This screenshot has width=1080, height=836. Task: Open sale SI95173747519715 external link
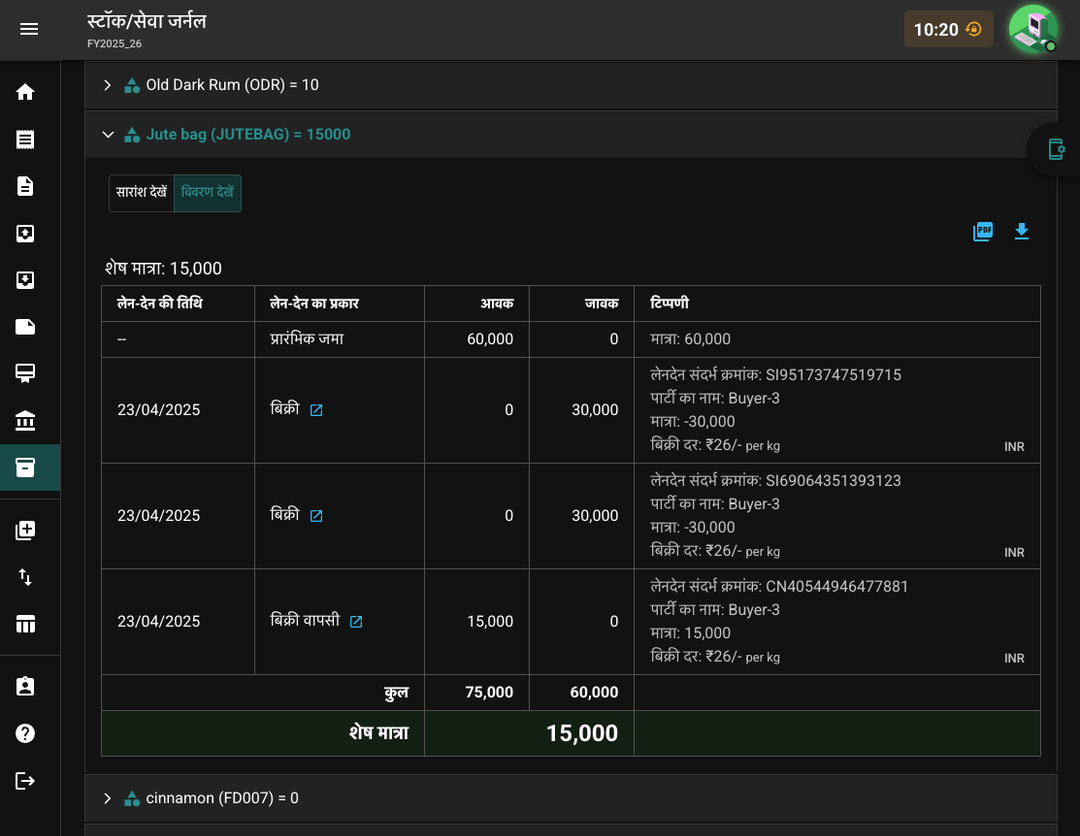316,410
